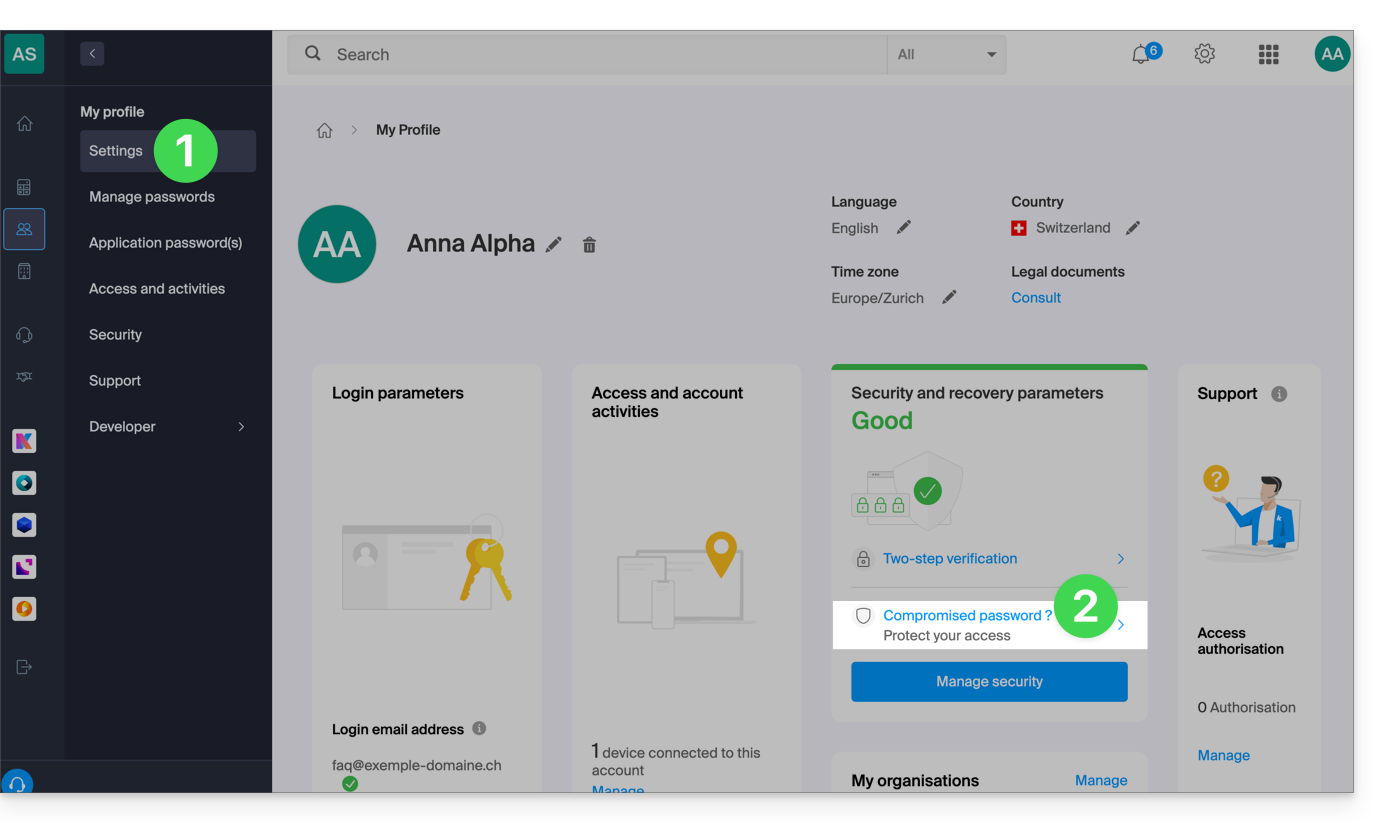Click the My profile sidebar heading
The image size is (1384, 823).
tap(112, 112)
